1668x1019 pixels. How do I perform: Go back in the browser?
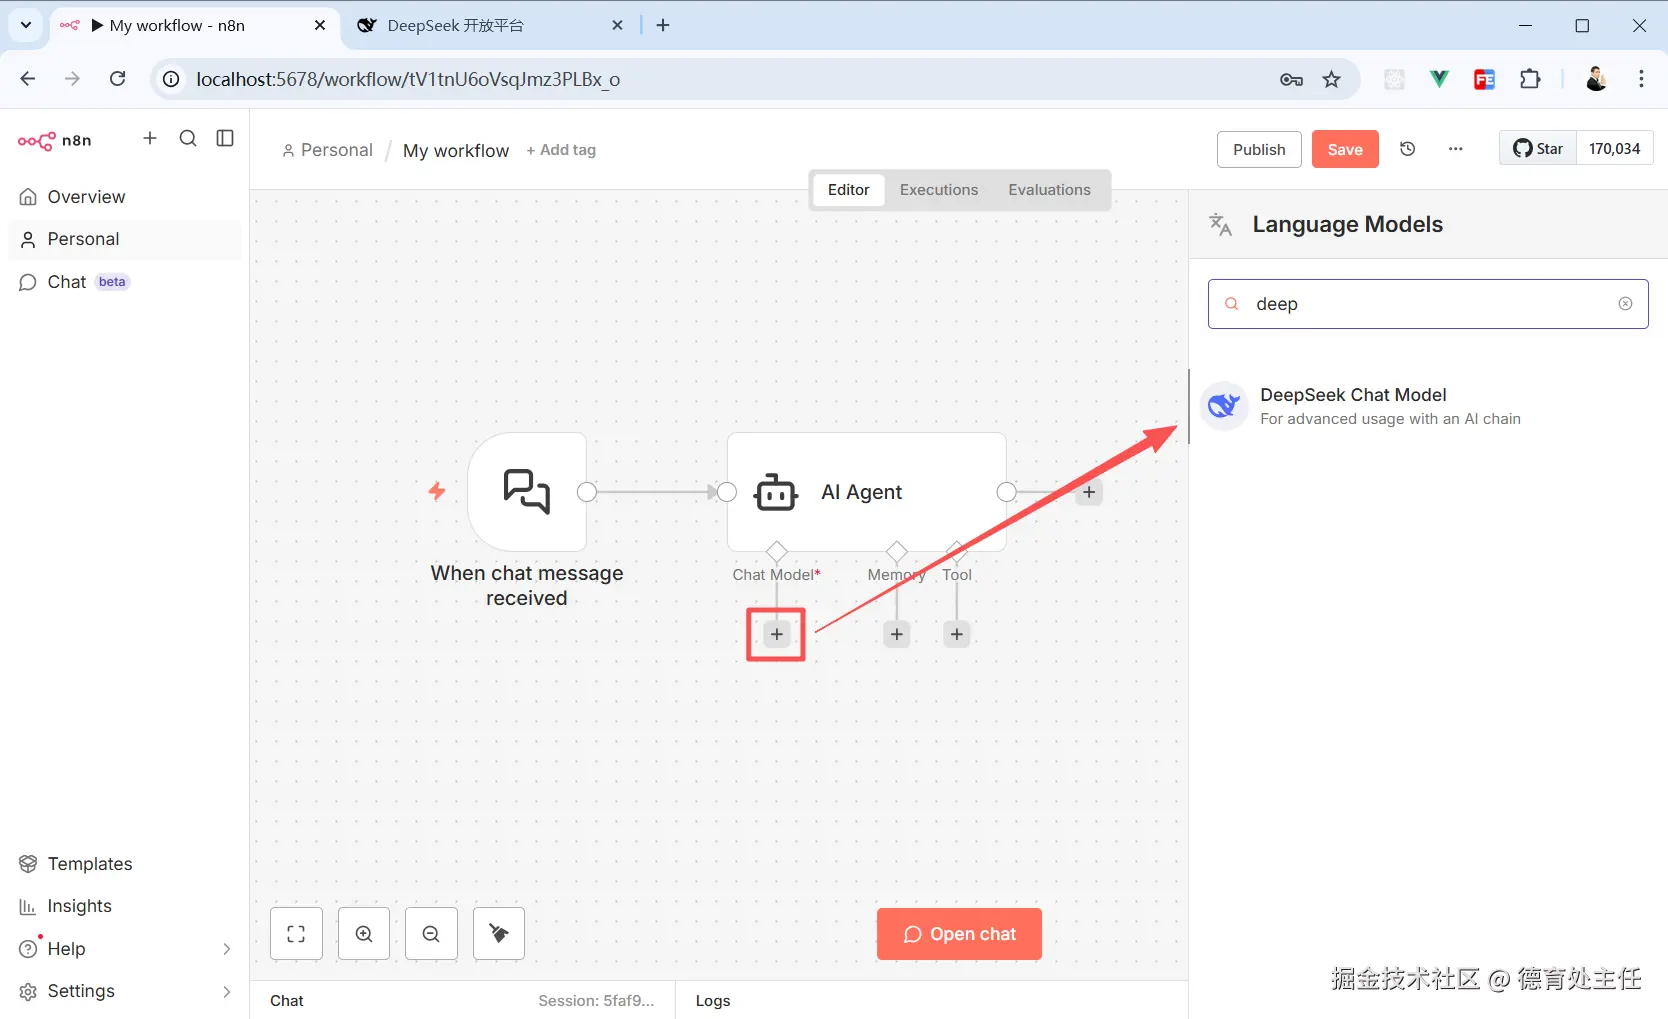(28, 79)
